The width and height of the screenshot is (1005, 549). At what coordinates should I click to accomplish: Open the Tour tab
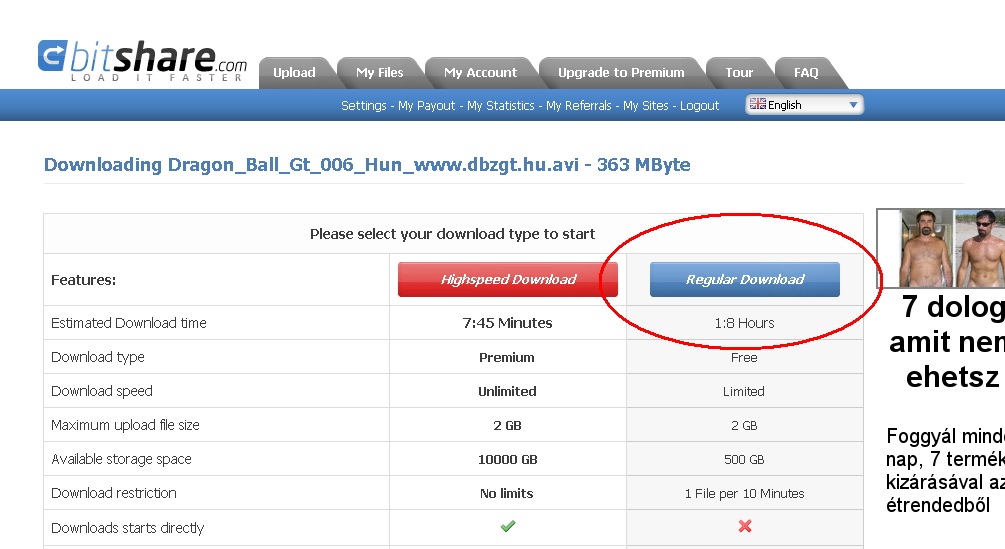739,72
